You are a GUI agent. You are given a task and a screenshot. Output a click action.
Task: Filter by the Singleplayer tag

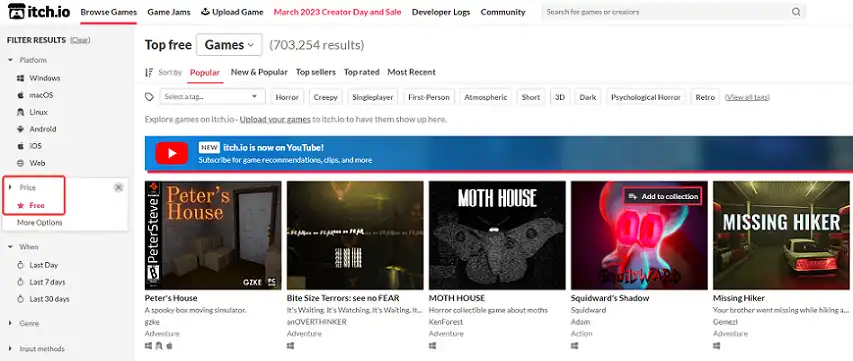(373, 97)
